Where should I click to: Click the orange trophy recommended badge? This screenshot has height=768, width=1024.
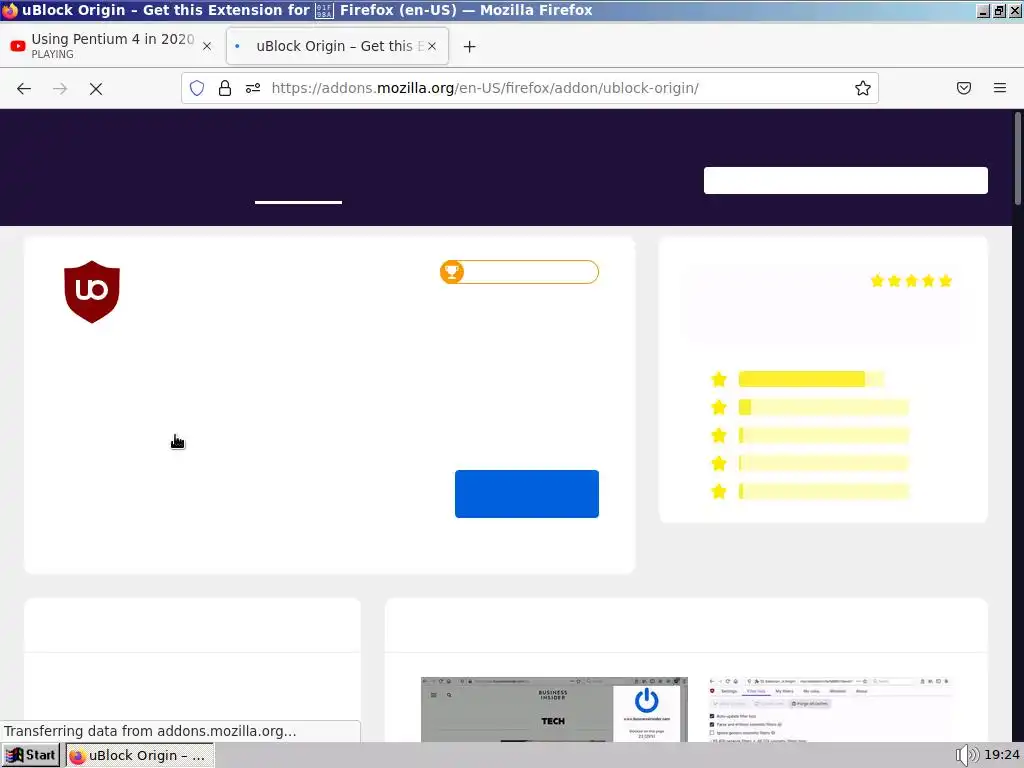coord(519,272)
